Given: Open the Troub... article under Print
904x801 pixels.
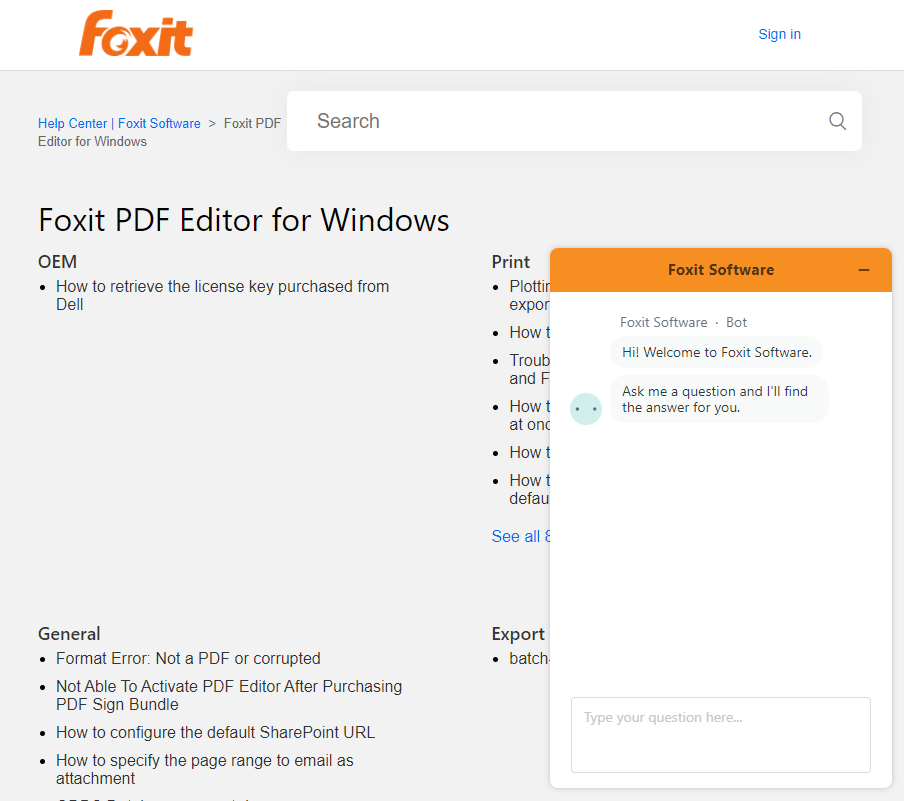Looking at the screenshot, I should pyautogui.click(x=529, y=369).
